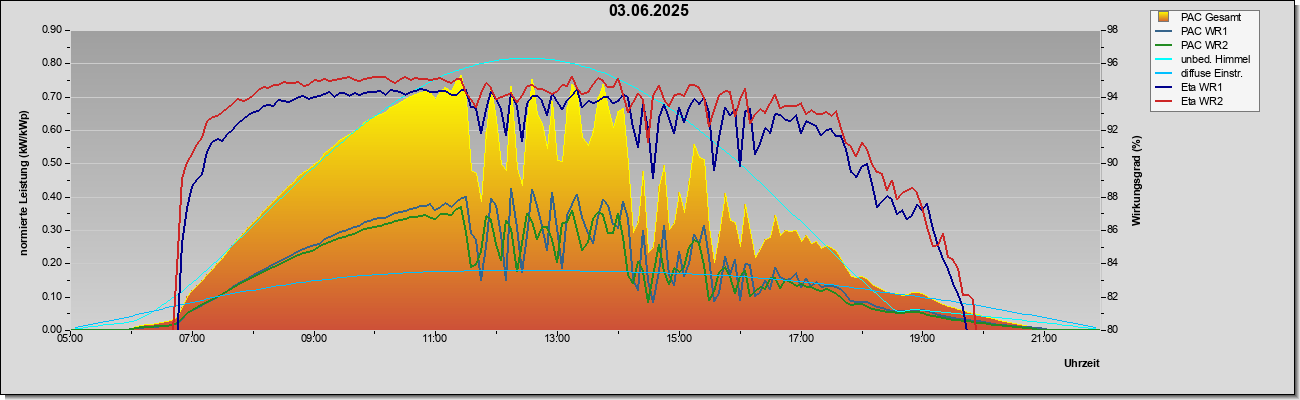Click the 07:00 tick label on time axis
The image size is (1300, 400).
pos(192,339)
